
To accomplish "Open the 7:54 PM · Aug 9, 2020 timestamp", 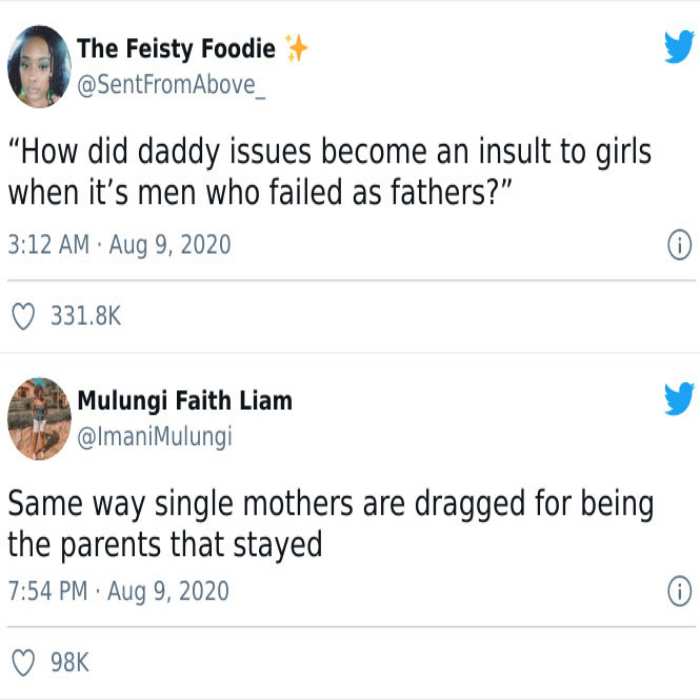I will click(119, 591).
